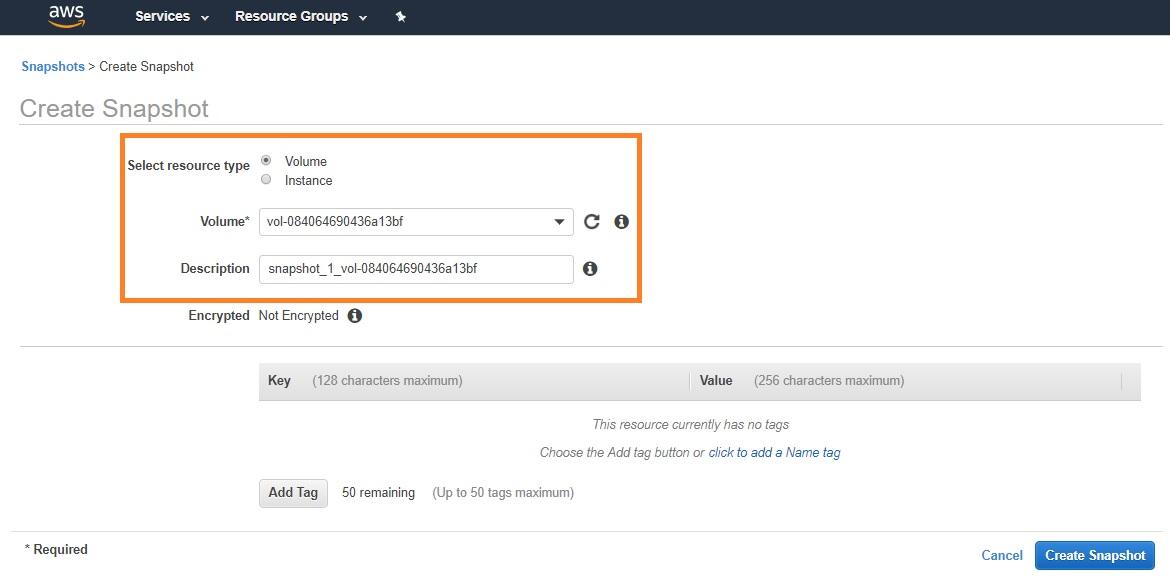Click the Key column header
Viewport: 1170px width, 587px height.
[x=280, y=381]
